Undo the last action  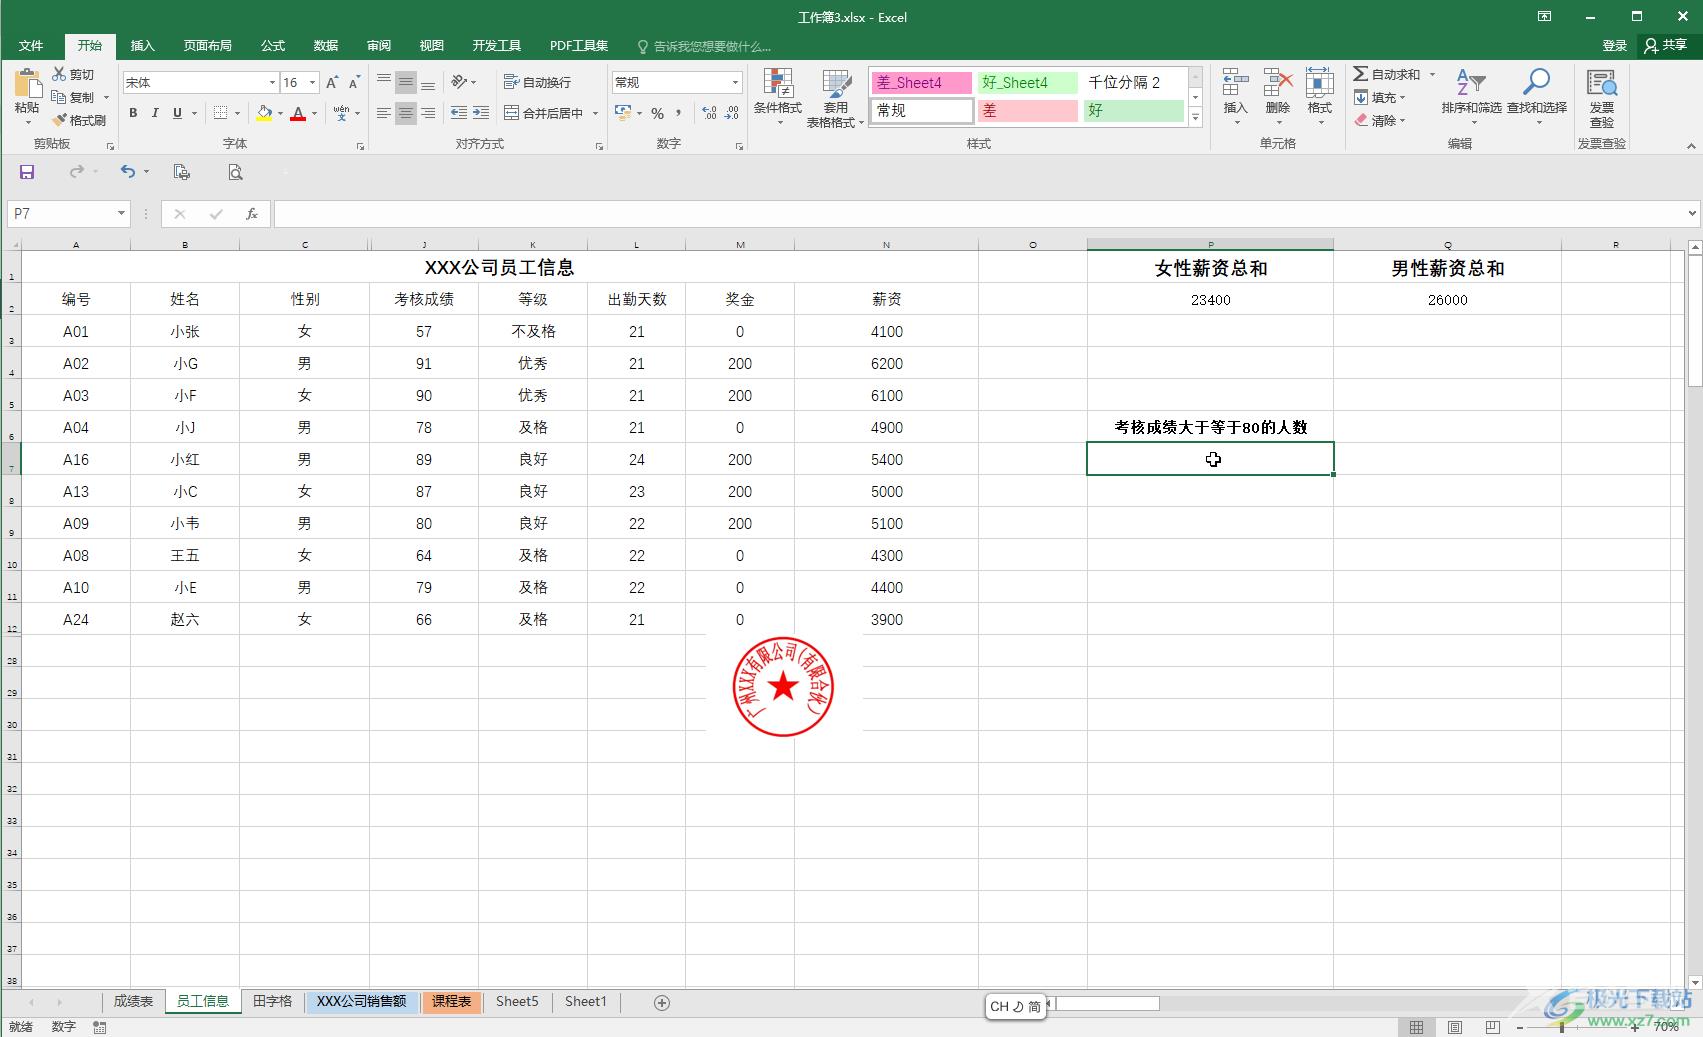[x=128, y=172]
